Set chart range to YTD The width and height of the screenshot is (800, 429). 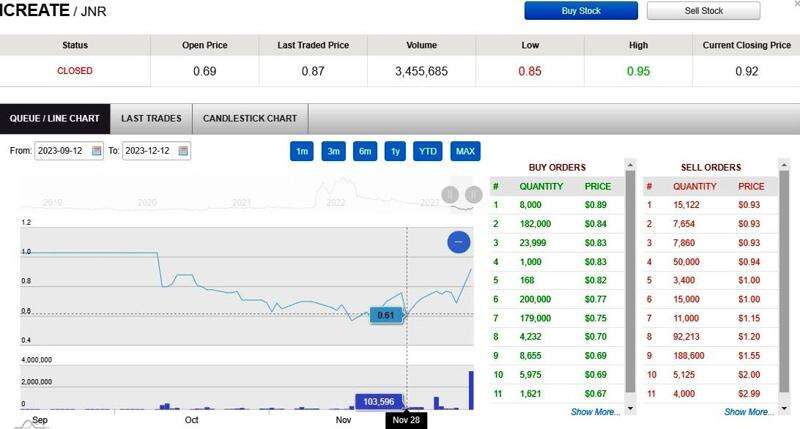tap(428, 151)
